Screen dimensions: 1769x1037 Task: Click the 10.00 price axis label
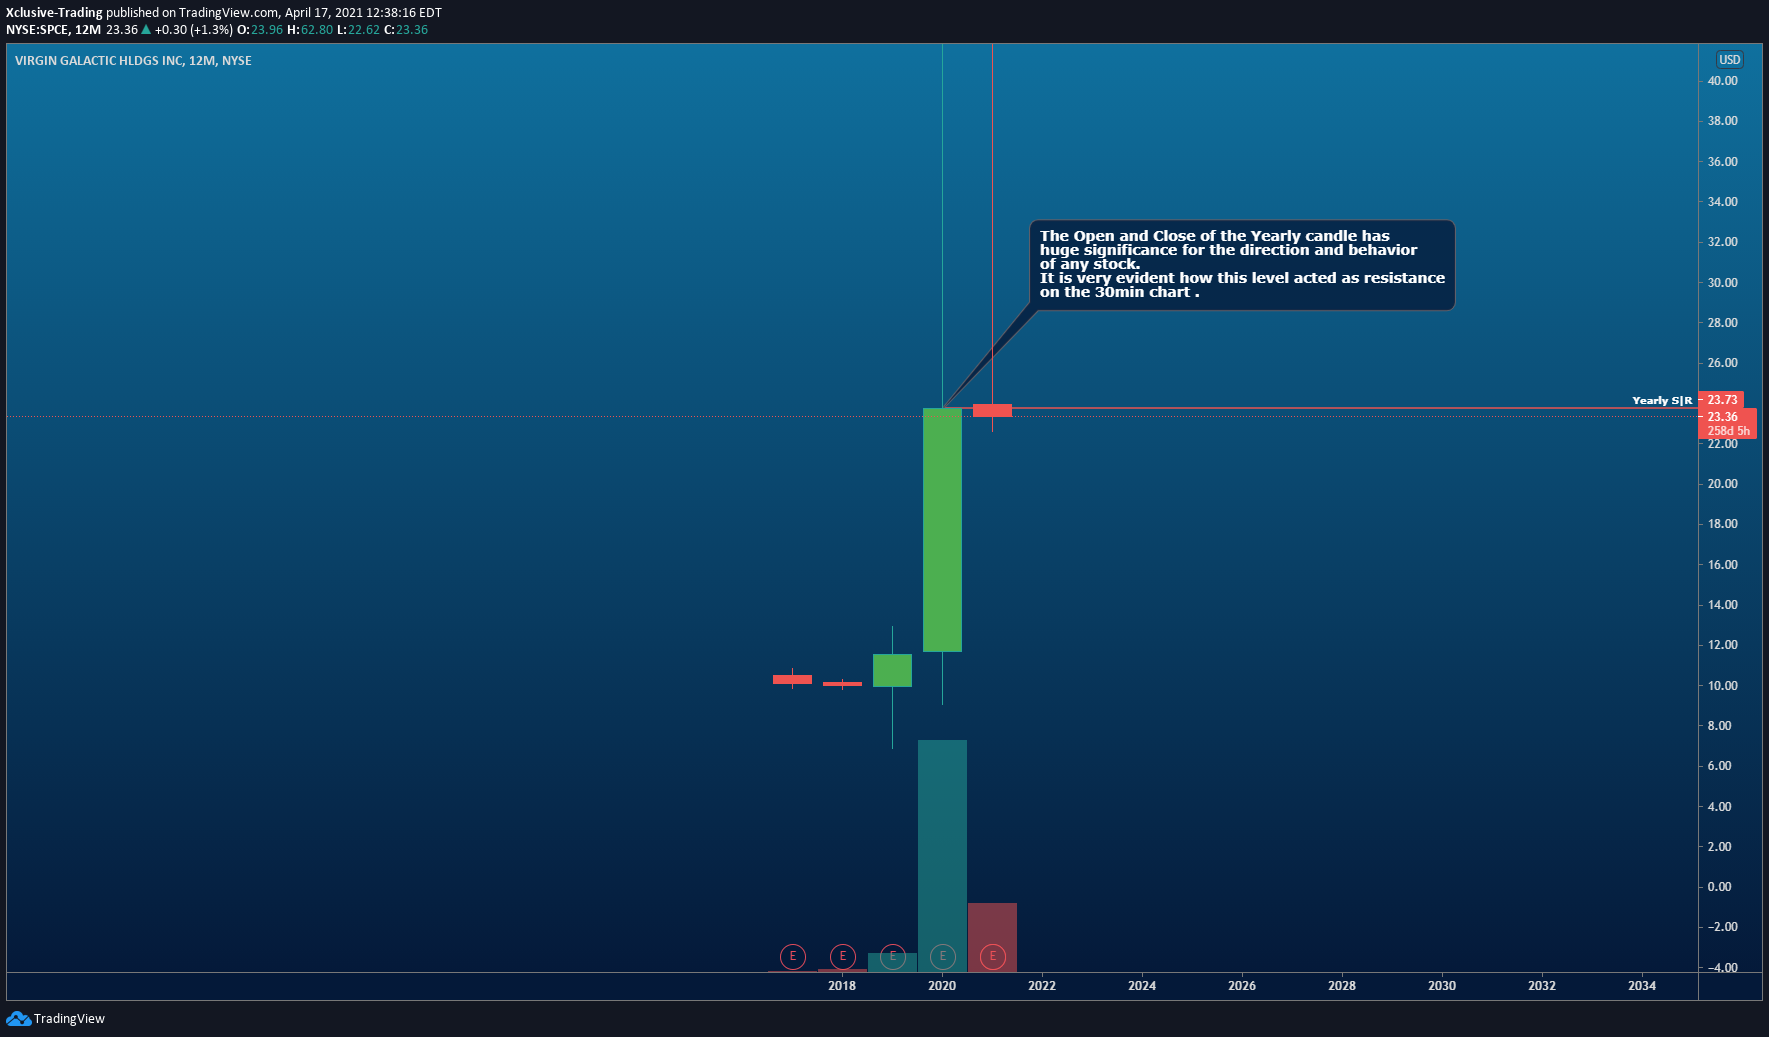[1722, 686]
